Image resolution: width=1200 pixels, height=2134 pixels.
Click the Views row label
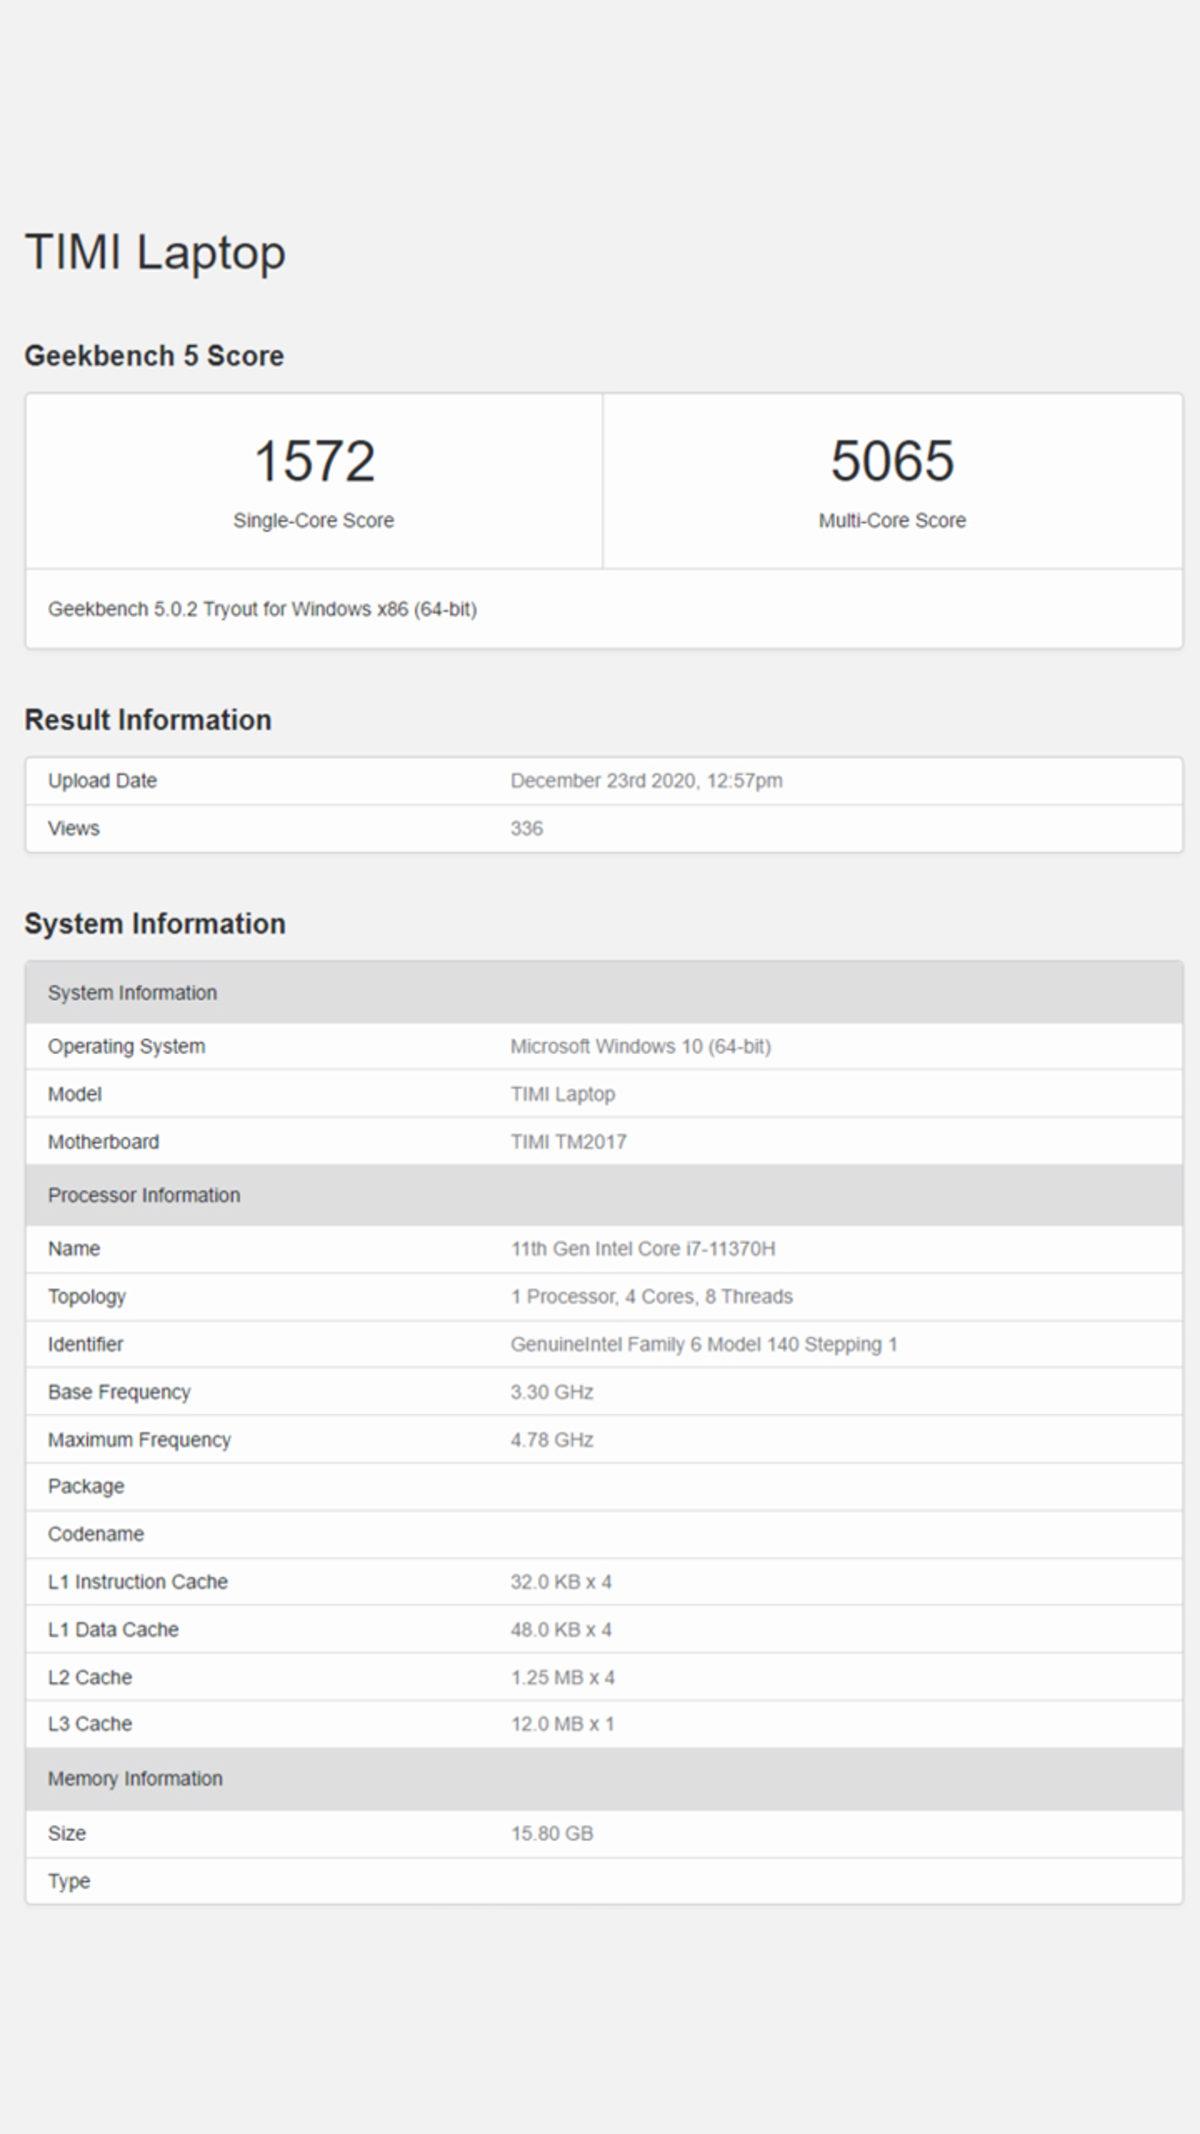[74, 829]
